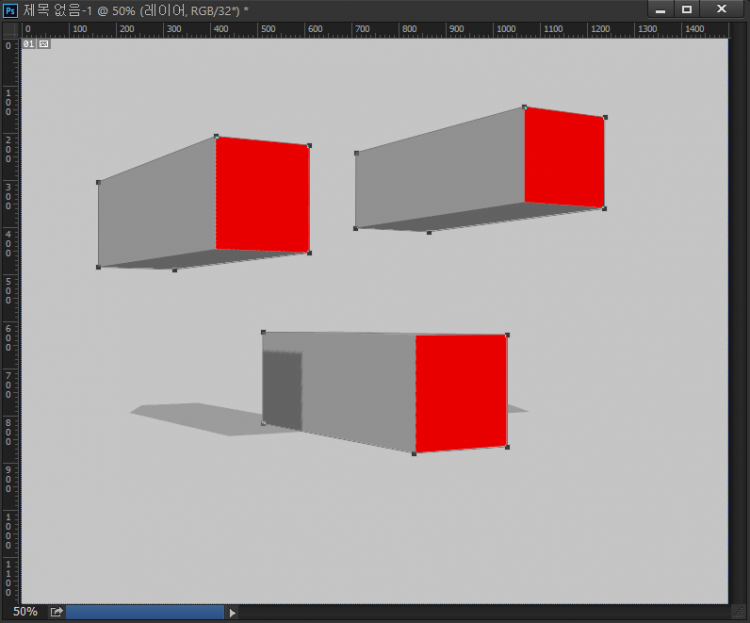The width and height of the screenshot is (750, 623).
Task: Open status bar options arrow menu
Action: pos(233,612)
